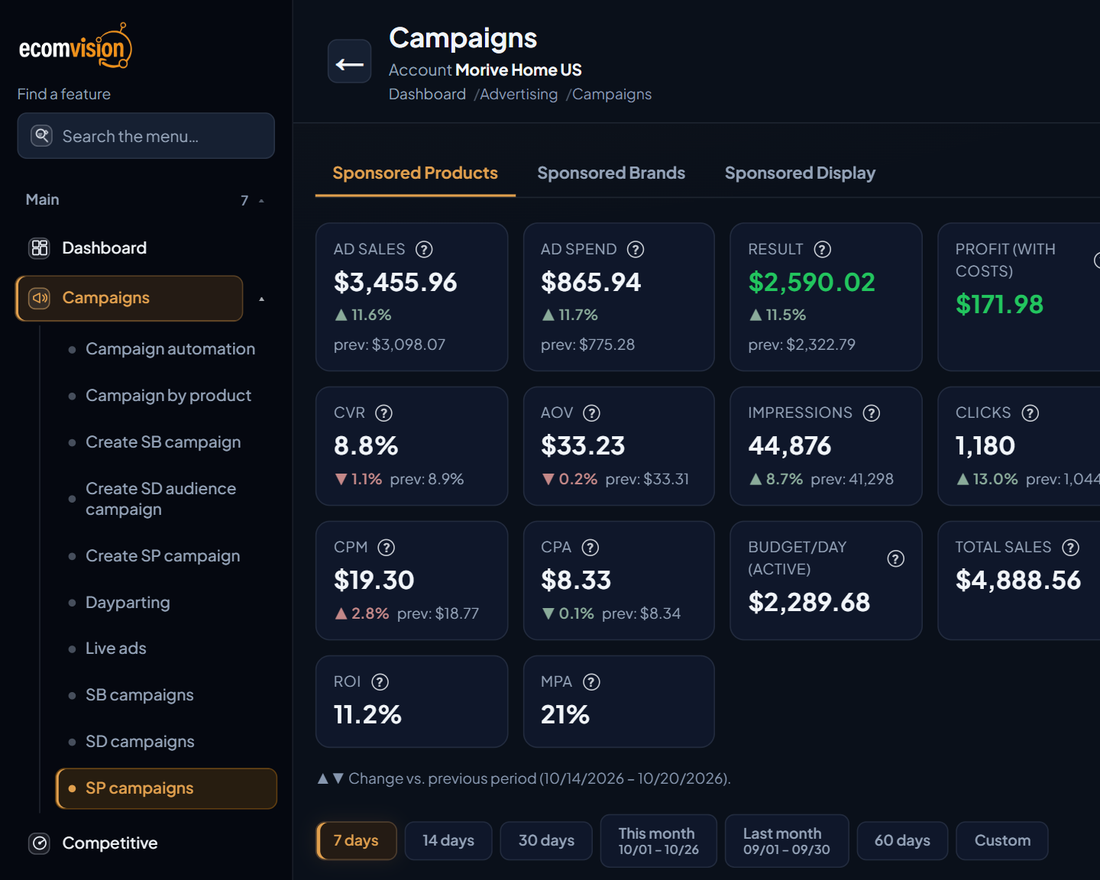Click the 21% MPA value

click(x=565, y=715)
